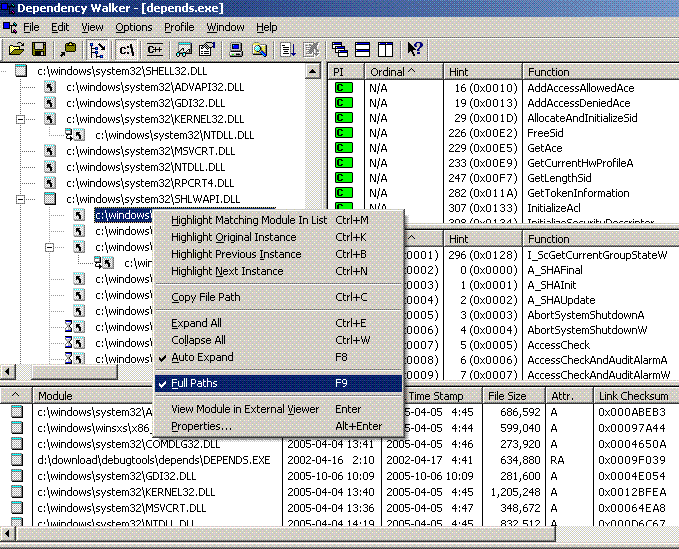
Task: Click the Copy toolbar icon
Action: point(68,49)
